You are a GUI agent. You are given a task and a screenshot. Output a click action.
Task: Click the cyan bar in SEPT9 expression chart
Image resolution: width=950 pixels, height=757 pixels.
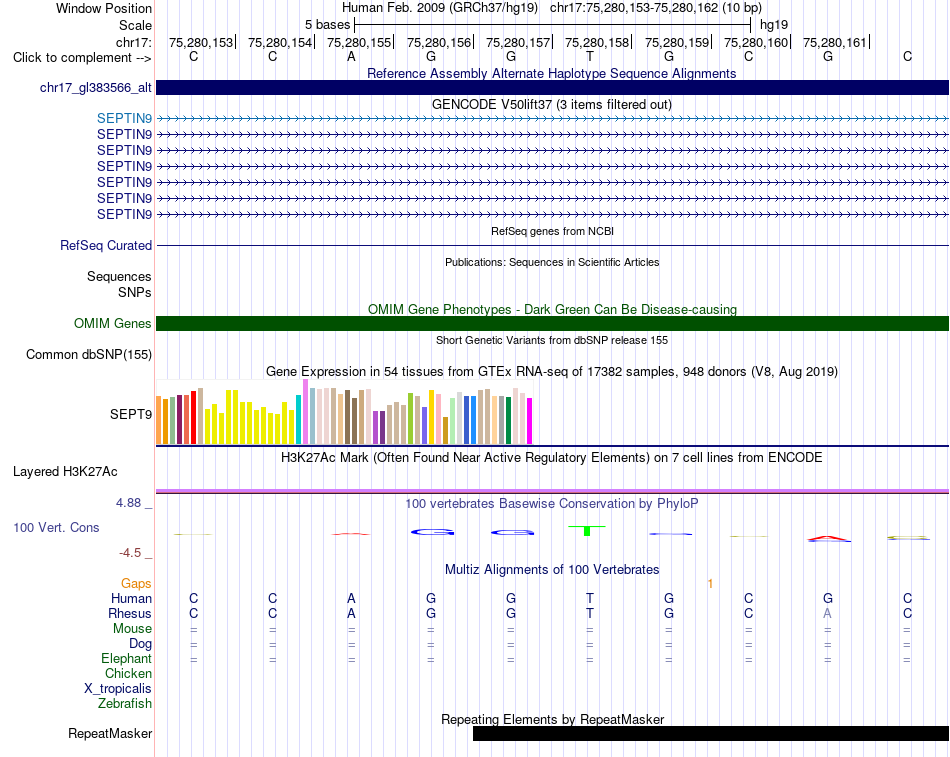tap(298, 419)
